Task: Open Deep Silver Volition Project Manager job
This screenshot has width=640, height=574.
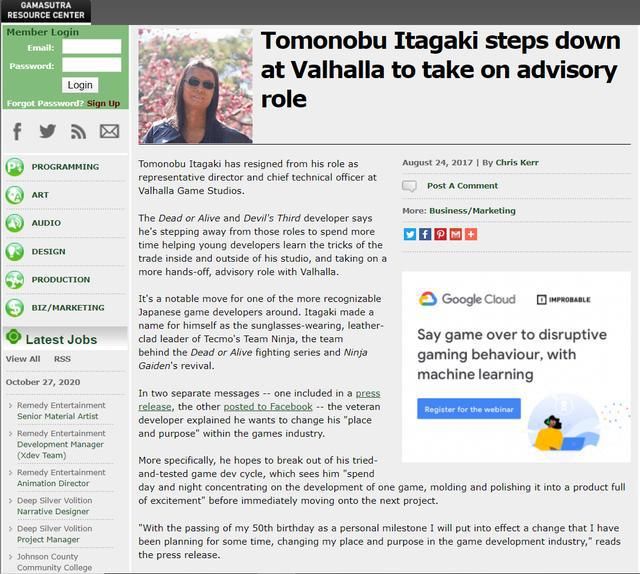Action: coord(54,534)
